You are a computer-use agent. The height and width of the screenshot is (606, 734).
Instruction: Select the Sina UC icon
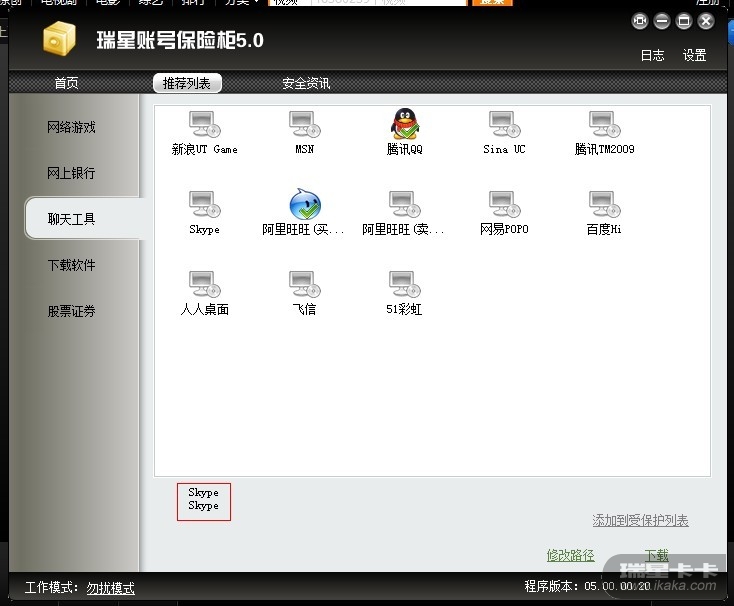pyautogui.click(x=505, y=124)
